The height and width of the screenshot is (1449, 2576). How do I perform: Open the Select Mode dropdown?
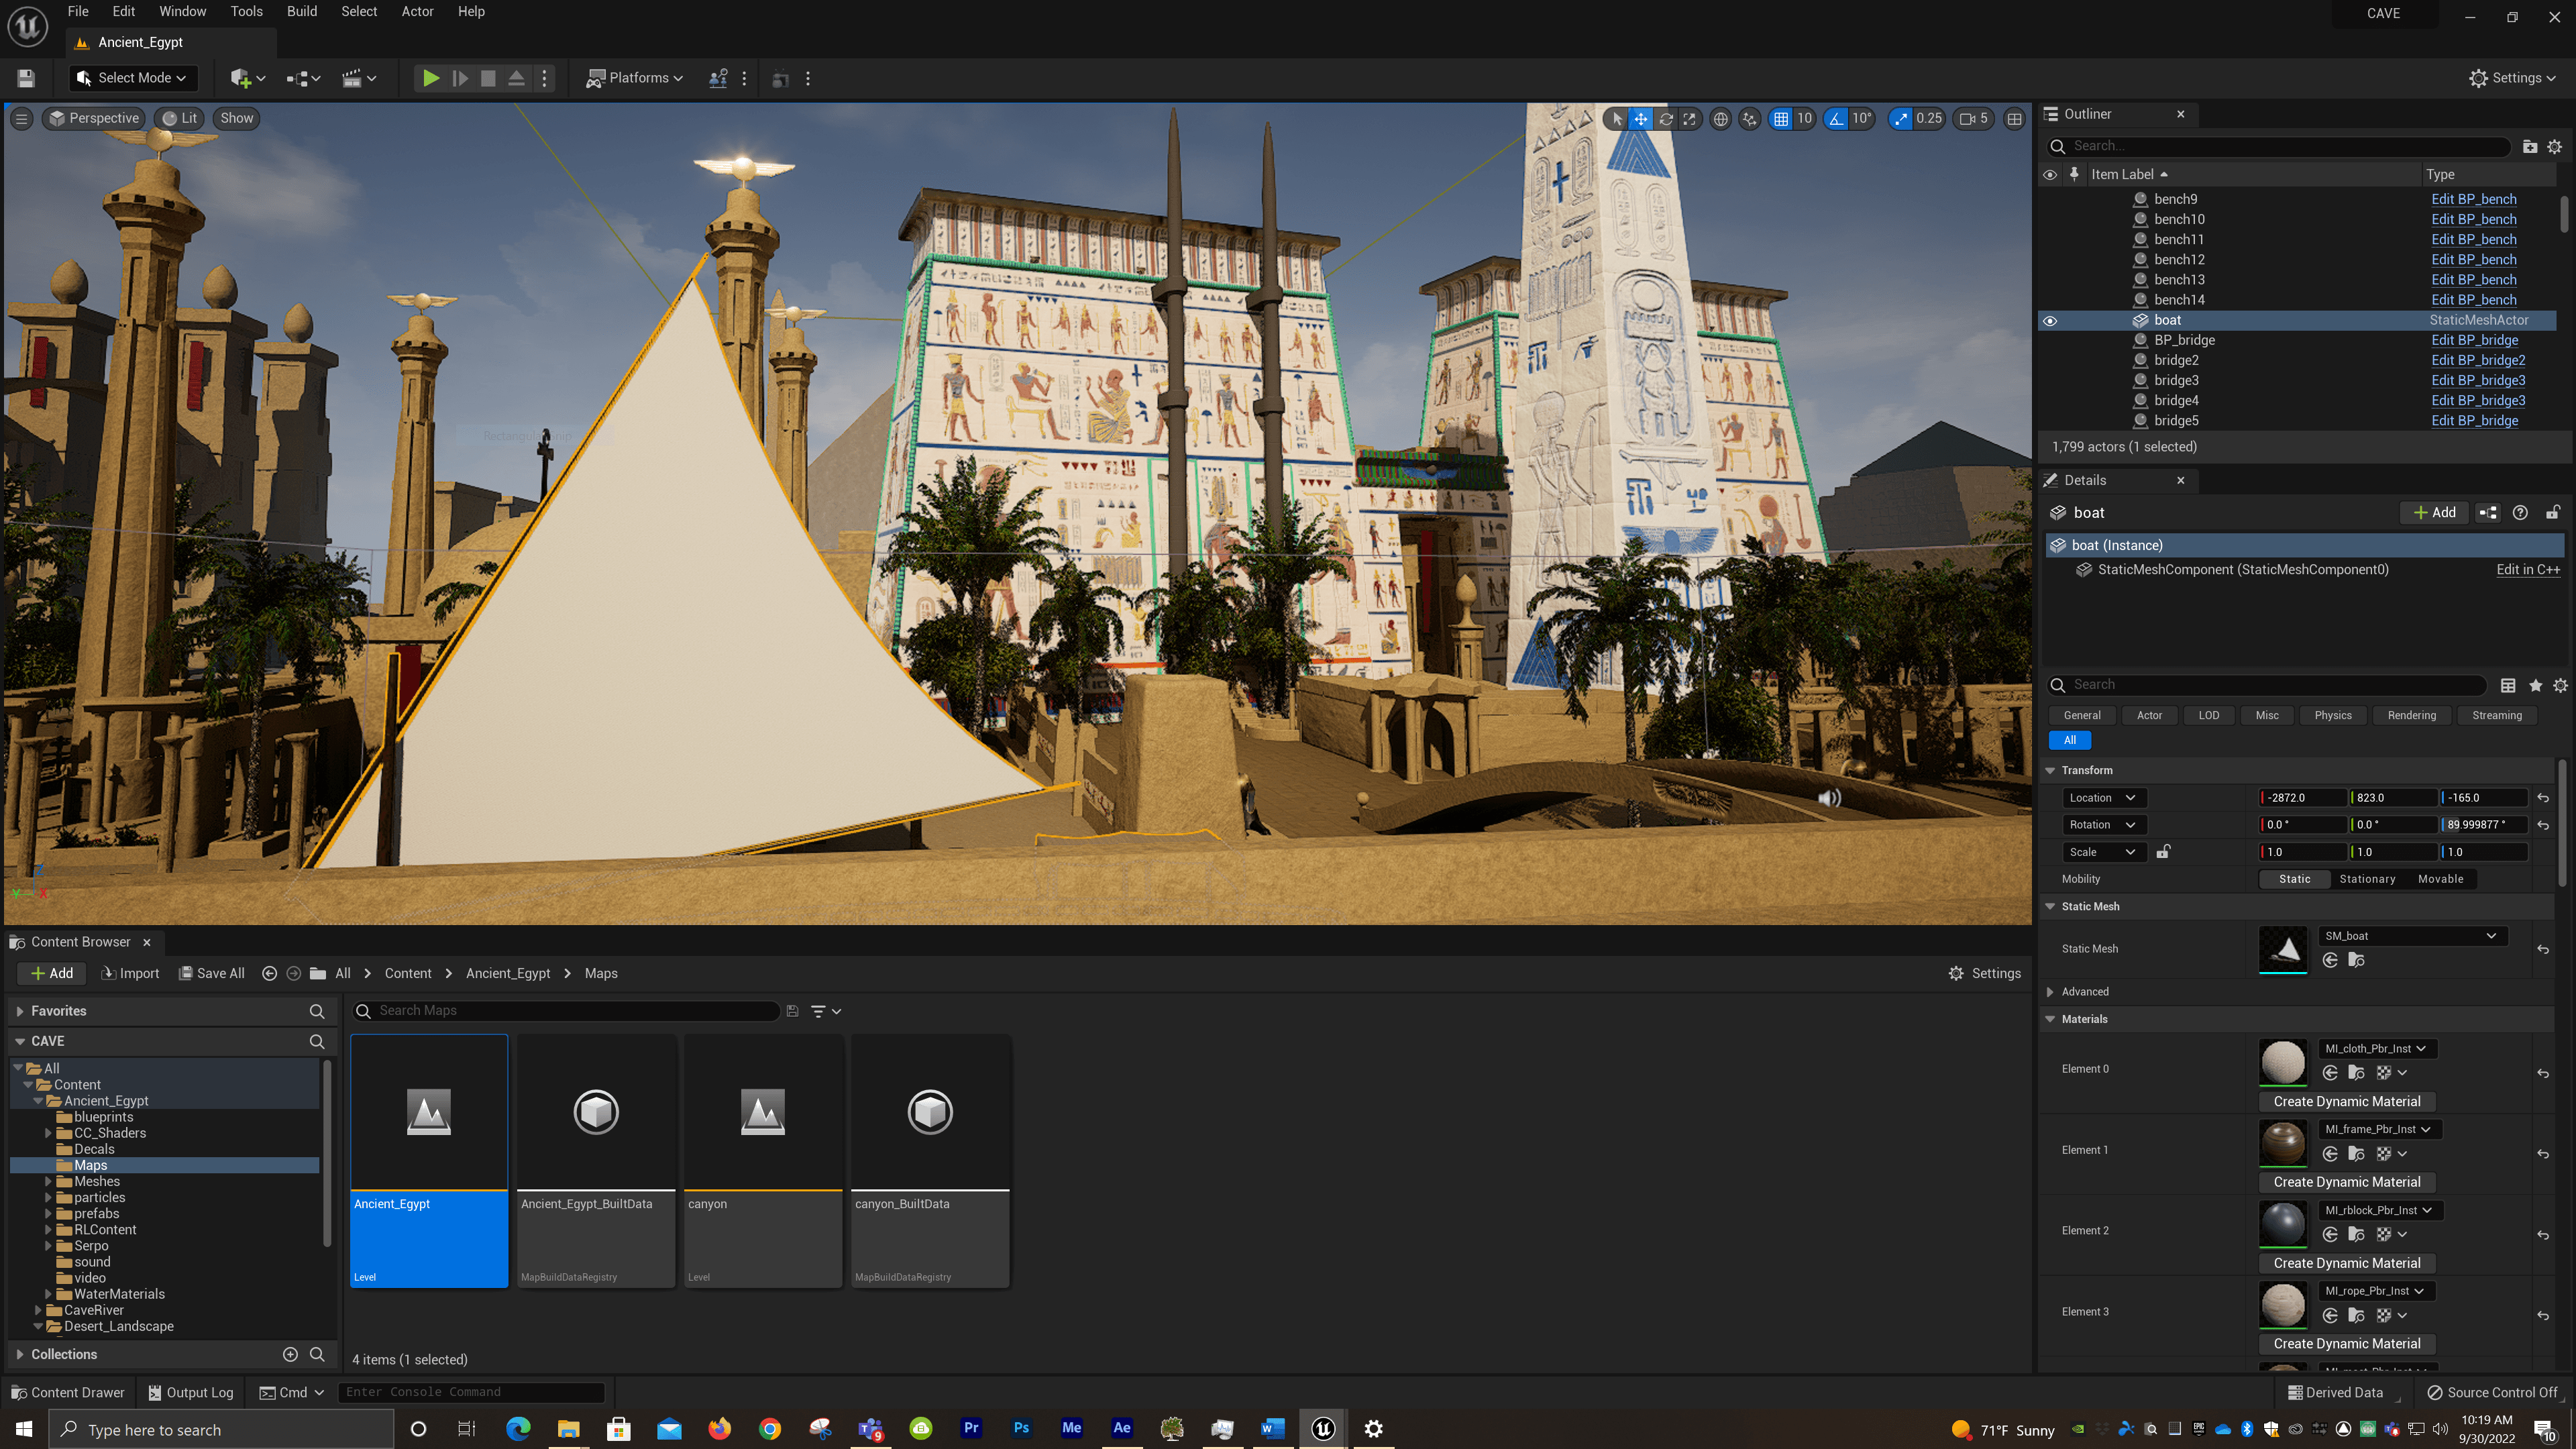(133, 78)
